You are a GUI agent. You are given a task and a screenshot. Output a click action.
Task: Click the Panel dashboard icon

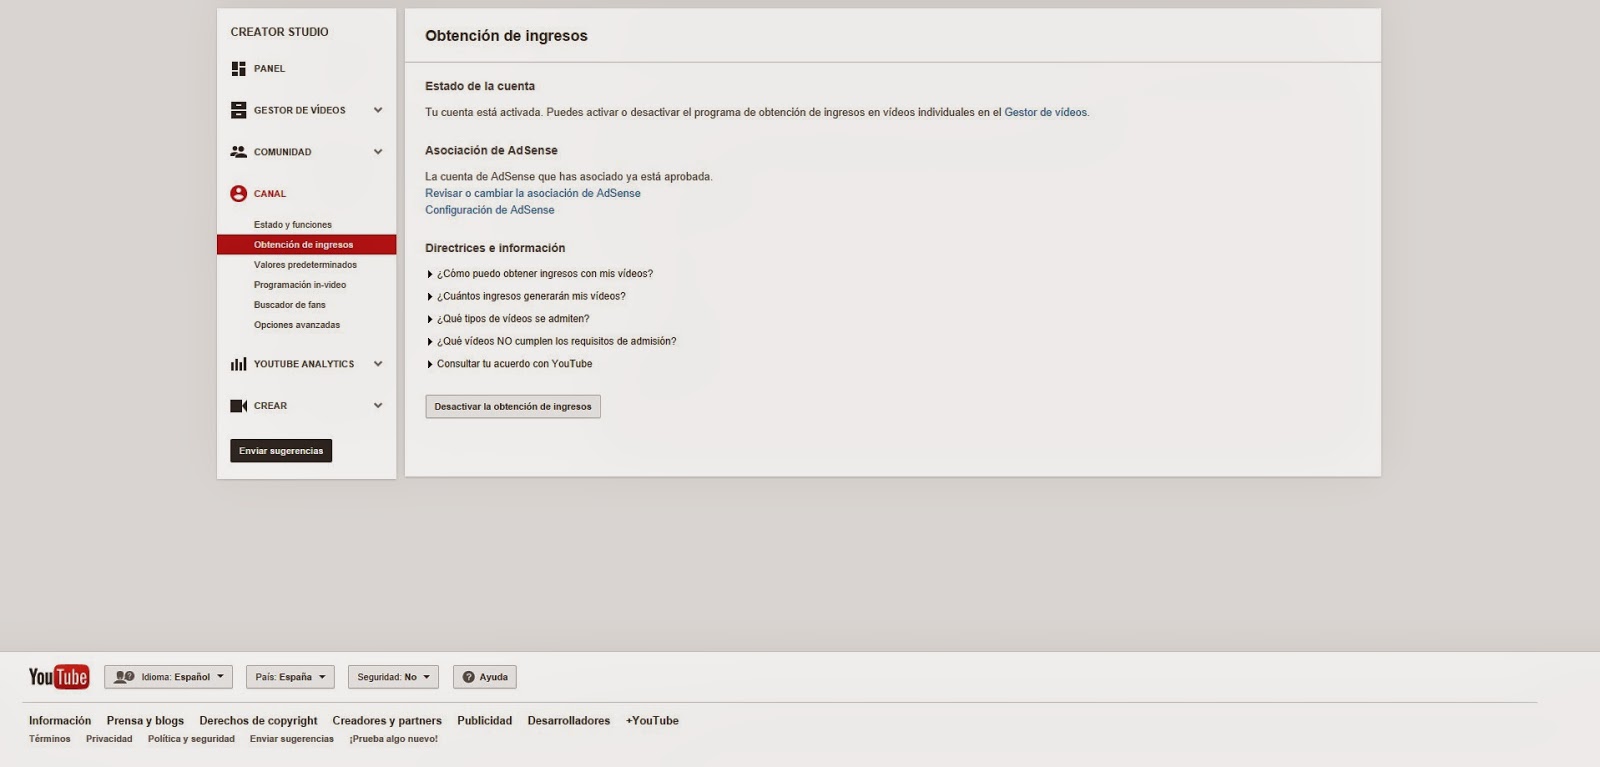pos(238,69)
